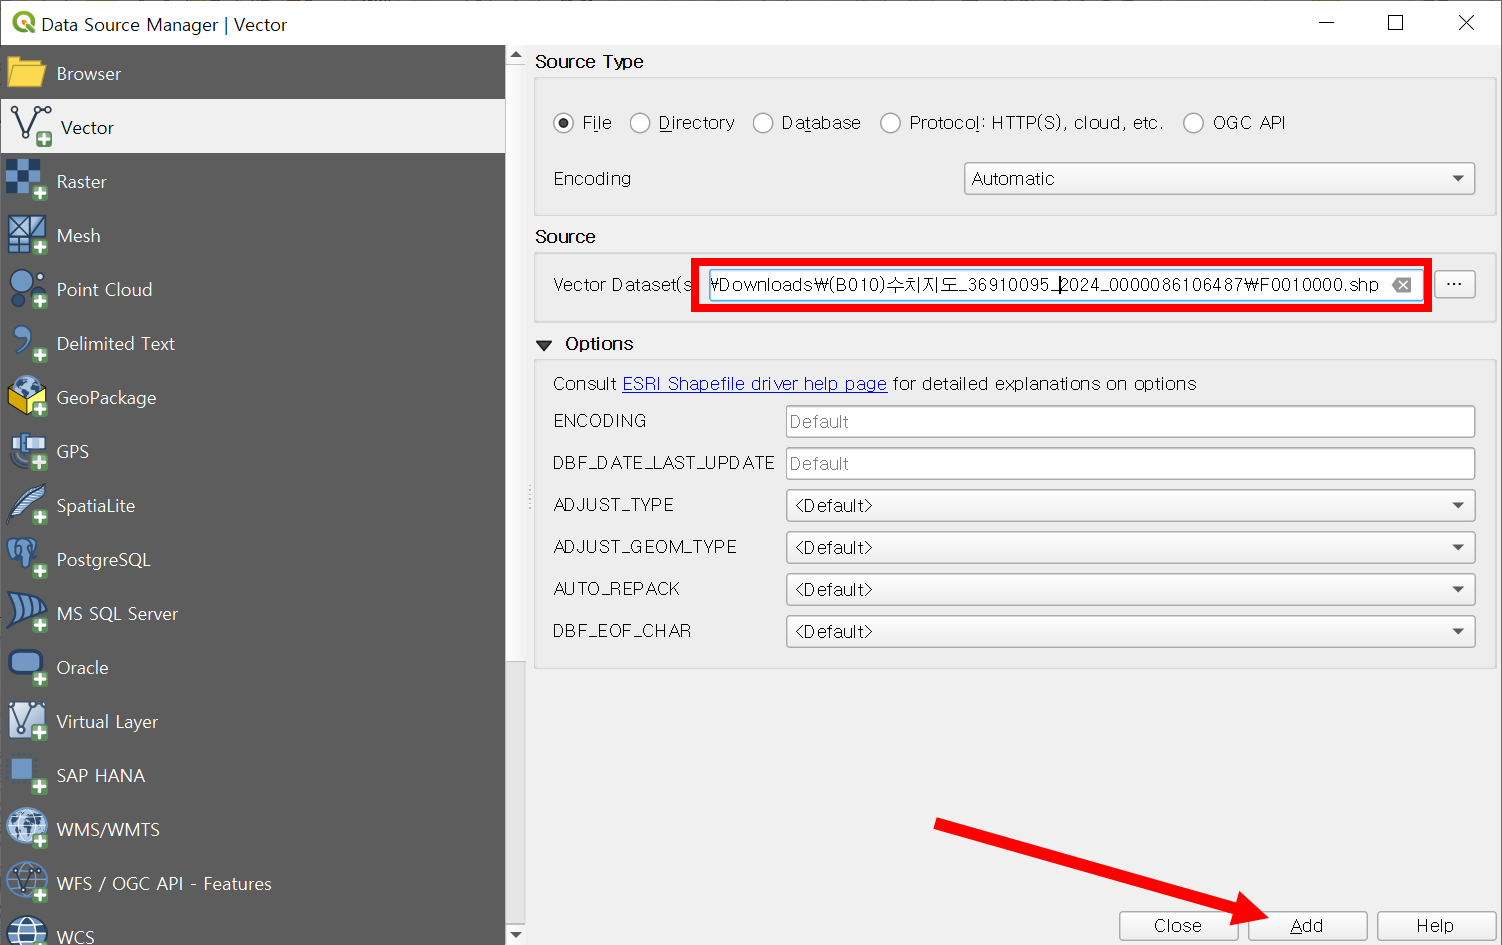This screenshot has height=945, width=1502.
Task: Switch to the Delimited Text tab label
Action: [x=116, y=344]
